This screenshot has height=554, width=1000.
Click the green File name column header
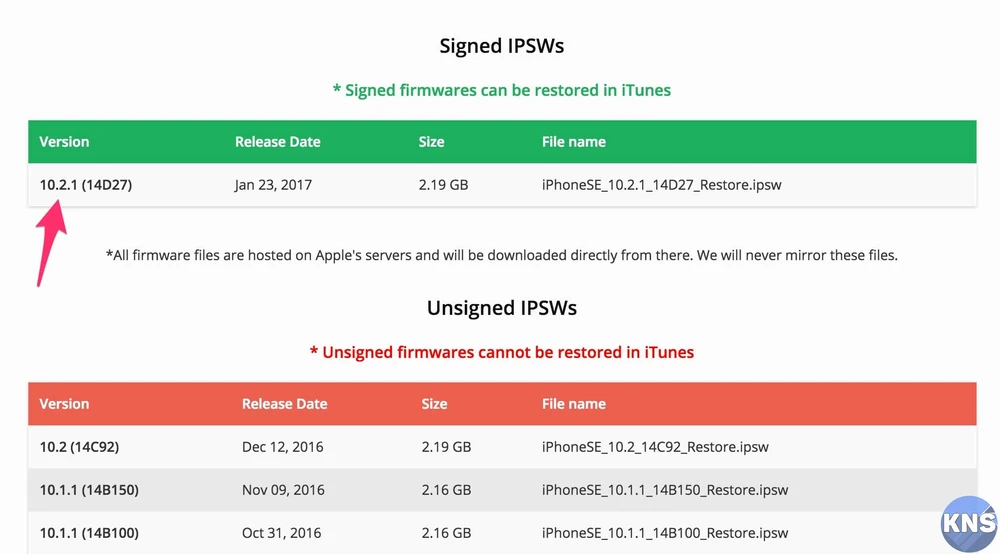click(573, 142)
